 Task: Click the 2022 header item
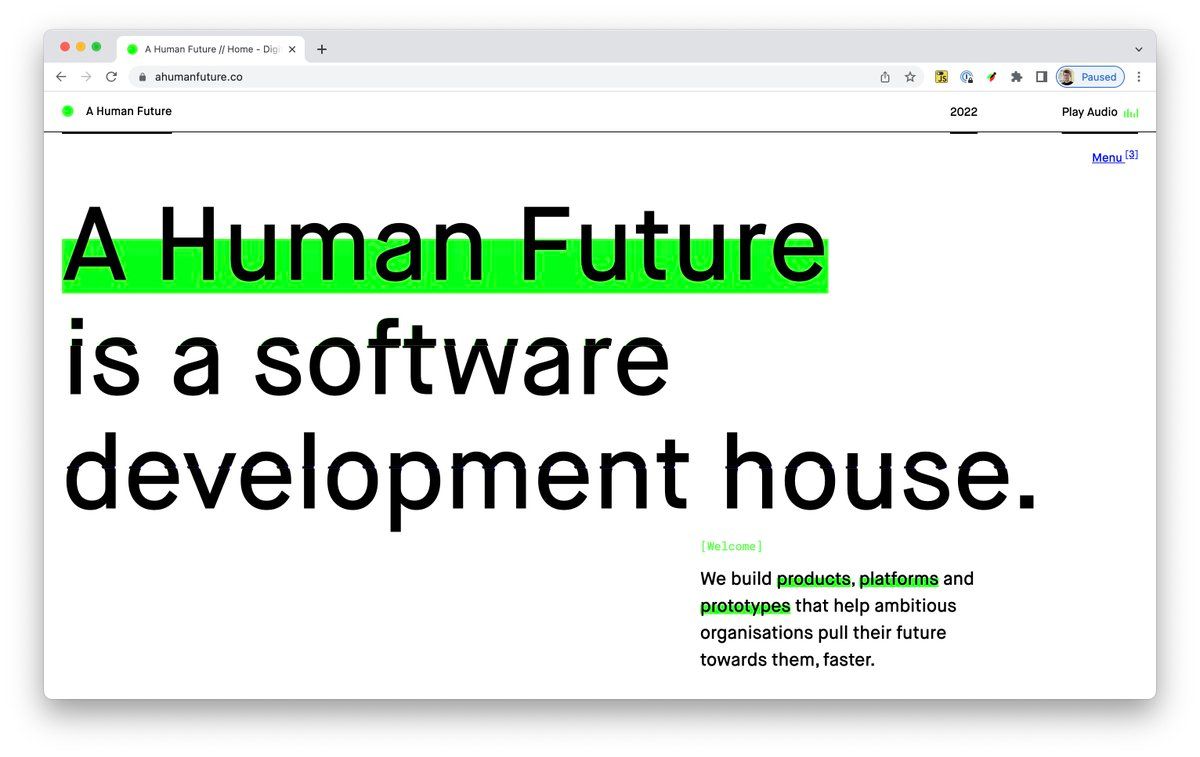963,112
